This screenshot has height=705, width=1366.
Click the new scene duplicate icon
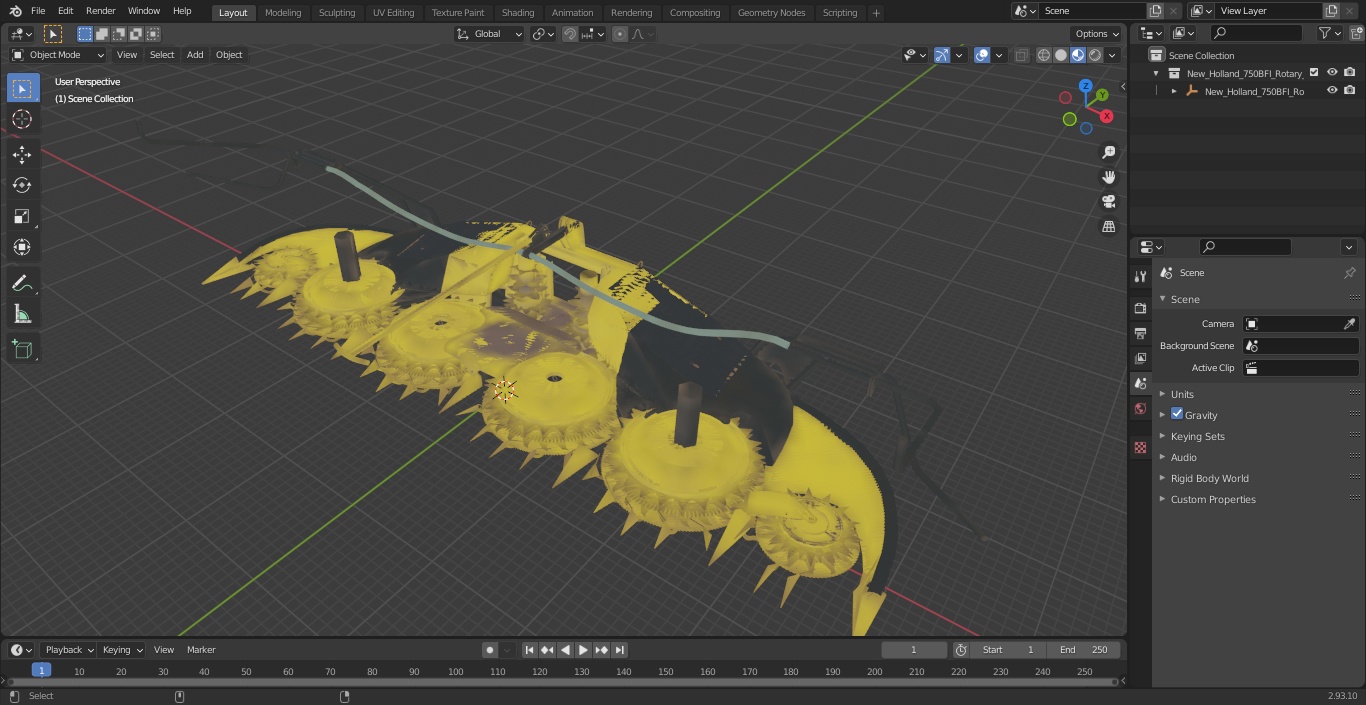pos(1155,11)
